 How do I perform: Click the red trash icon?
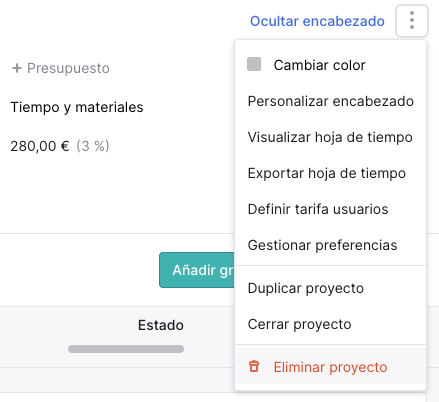click(x=254, y=366)
